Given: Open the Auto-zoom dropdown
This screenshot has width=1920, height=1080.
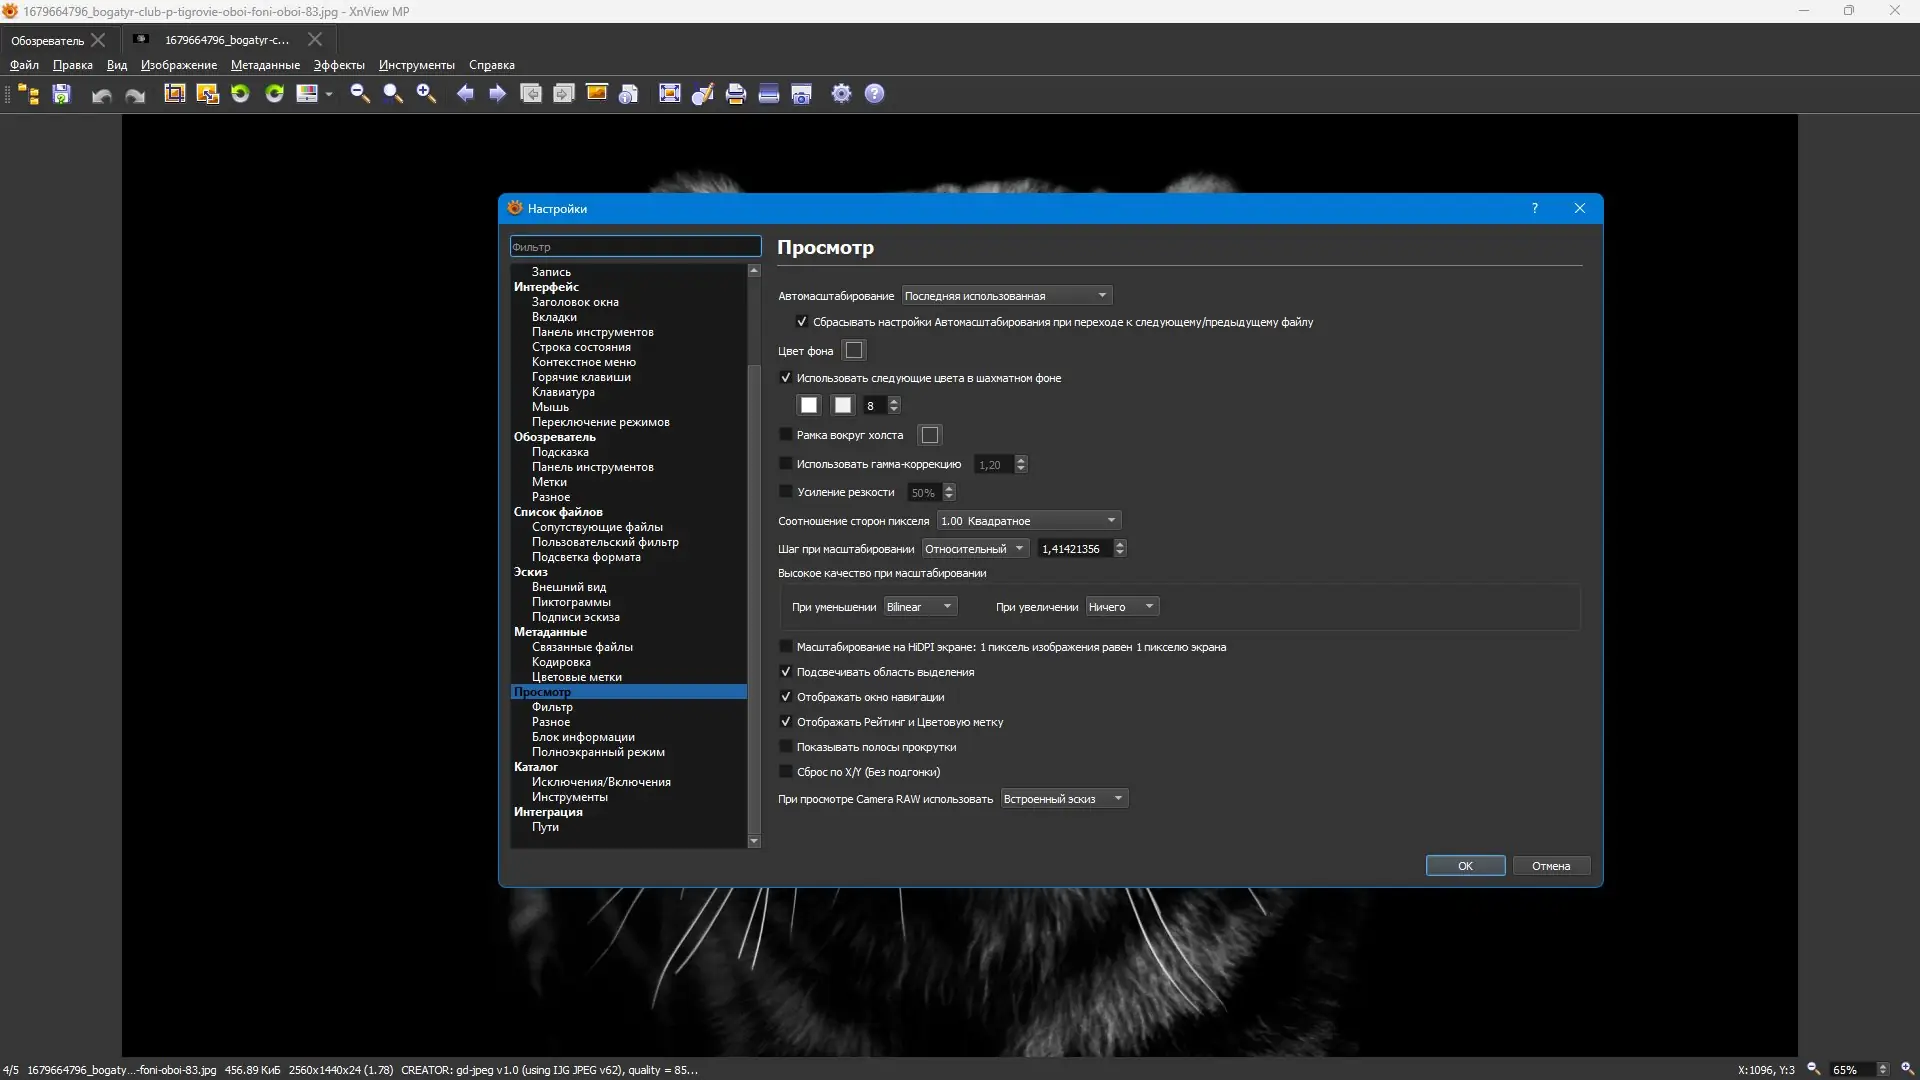Looking at the screenshot, I should [1007, 296].
